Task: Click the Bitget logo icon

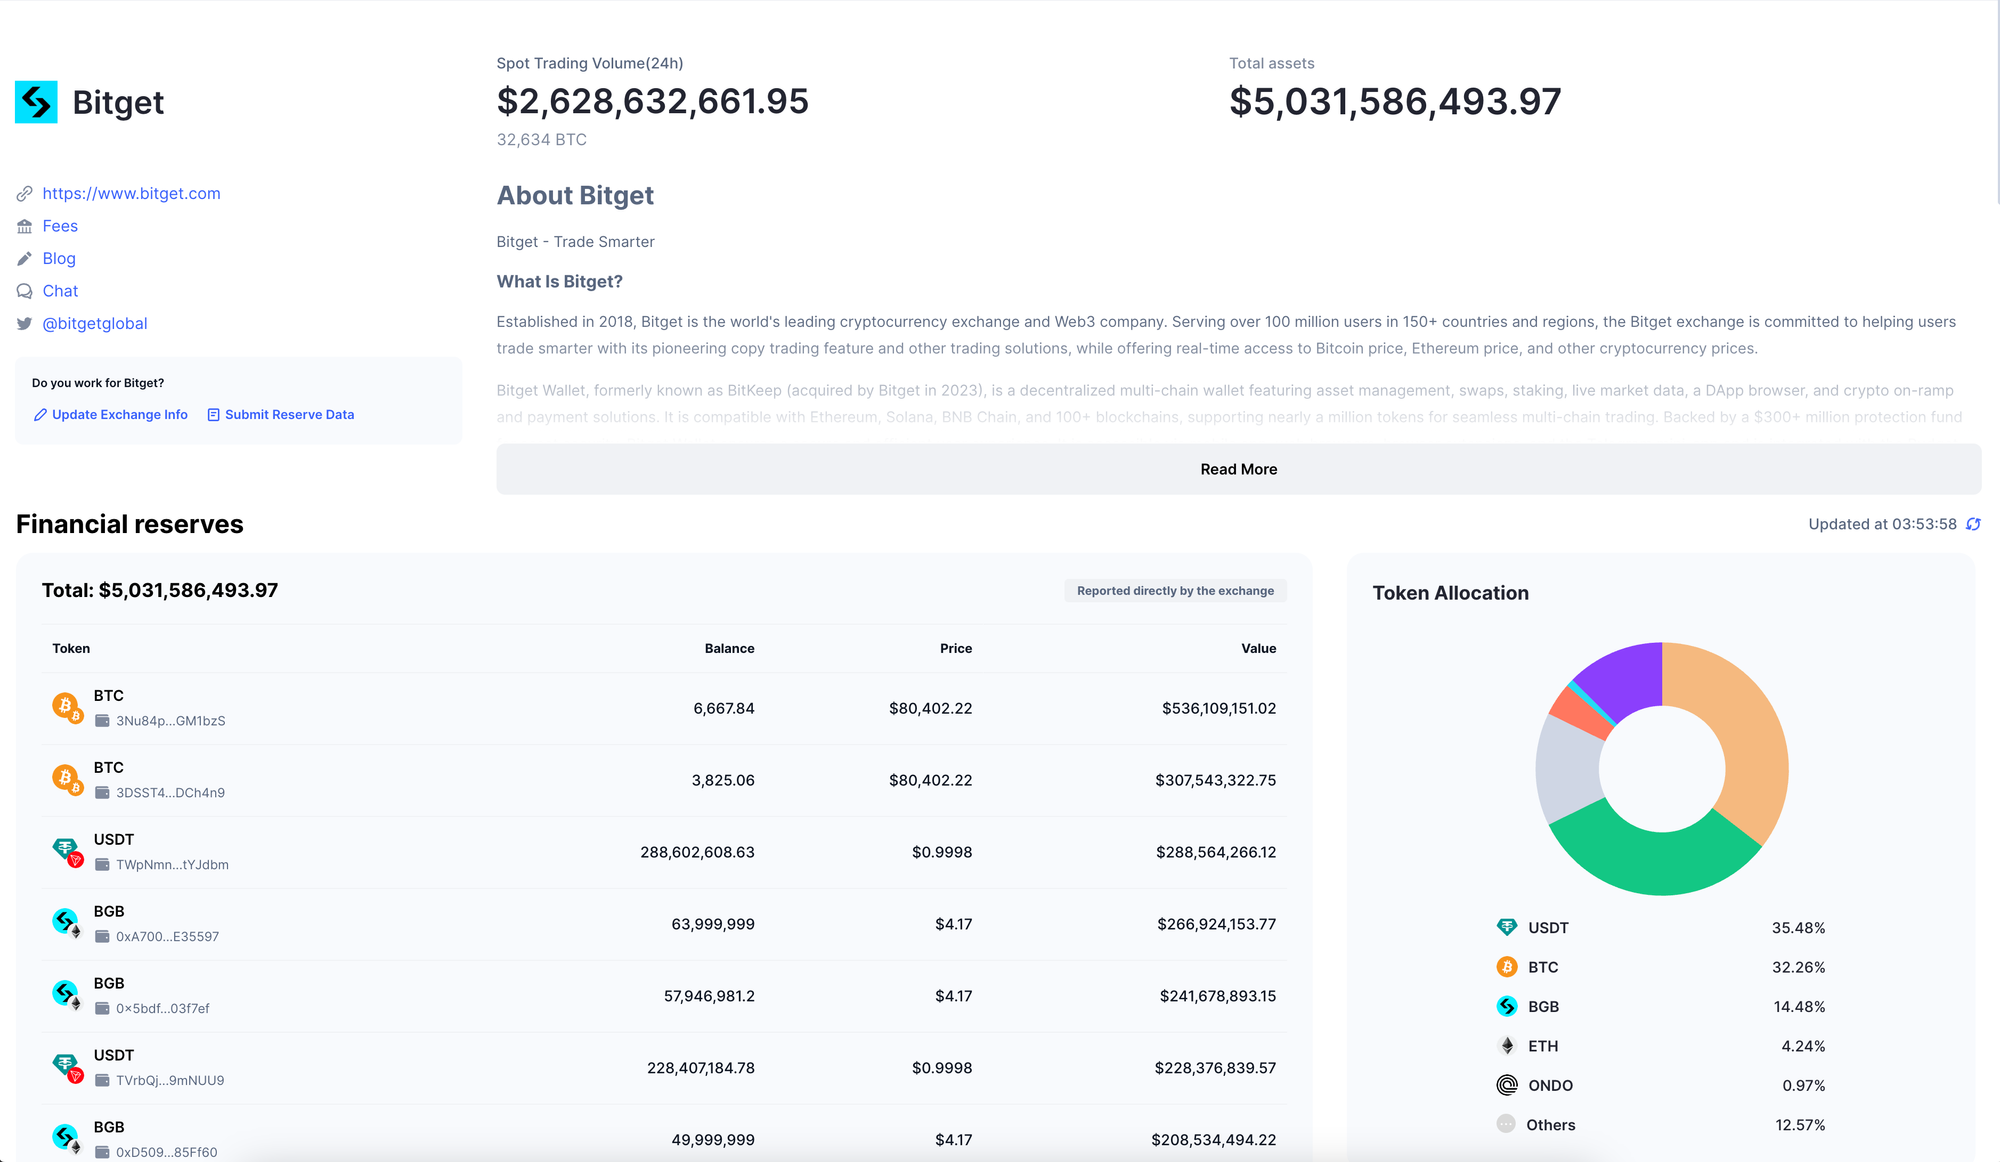Action: tap(36, 102)
